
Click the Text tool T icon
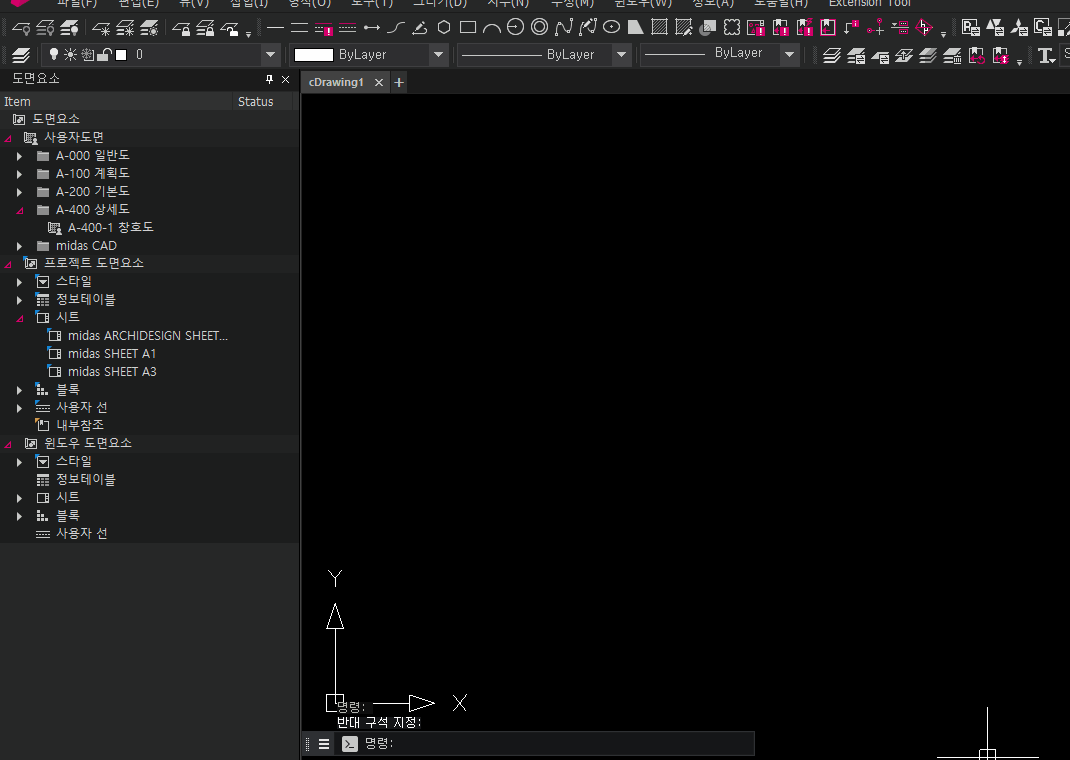click(1046, 55)
